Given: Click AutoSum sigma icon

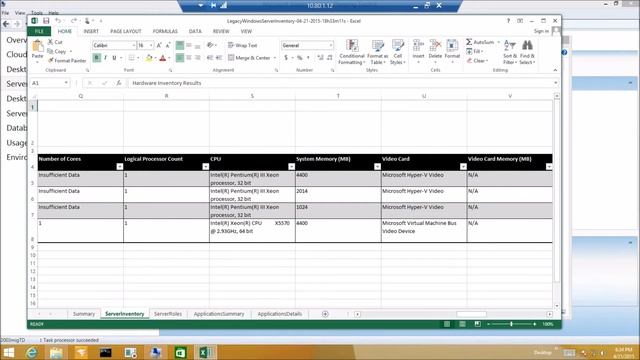Looking at the screenshot, I should [x=469, y=42].
